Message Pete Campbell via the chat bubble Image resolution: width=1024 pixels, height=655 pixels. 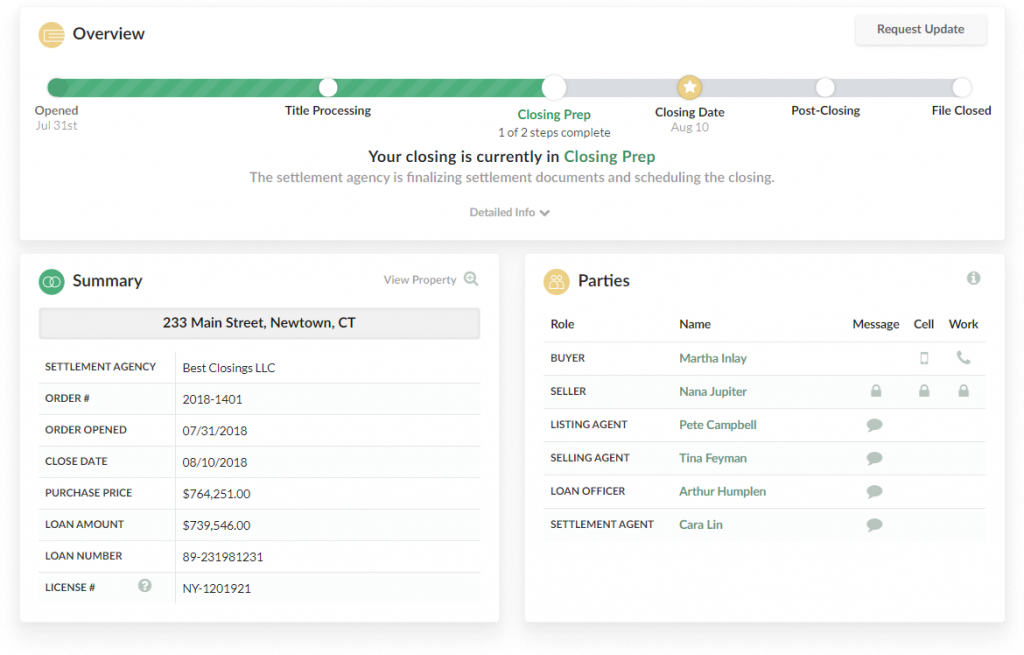point(875,424)
